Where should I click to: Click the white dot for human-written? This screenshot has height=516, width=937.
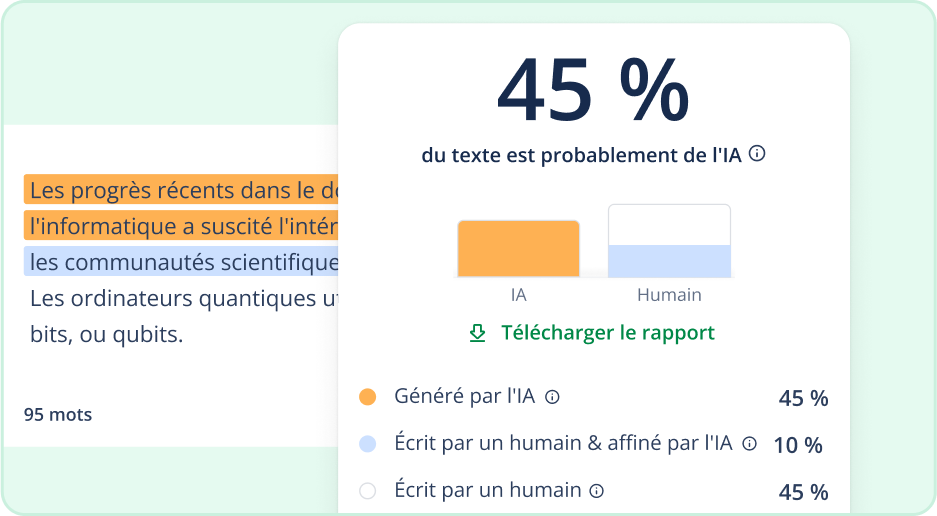pyautogui.click(x=367, y=491)
